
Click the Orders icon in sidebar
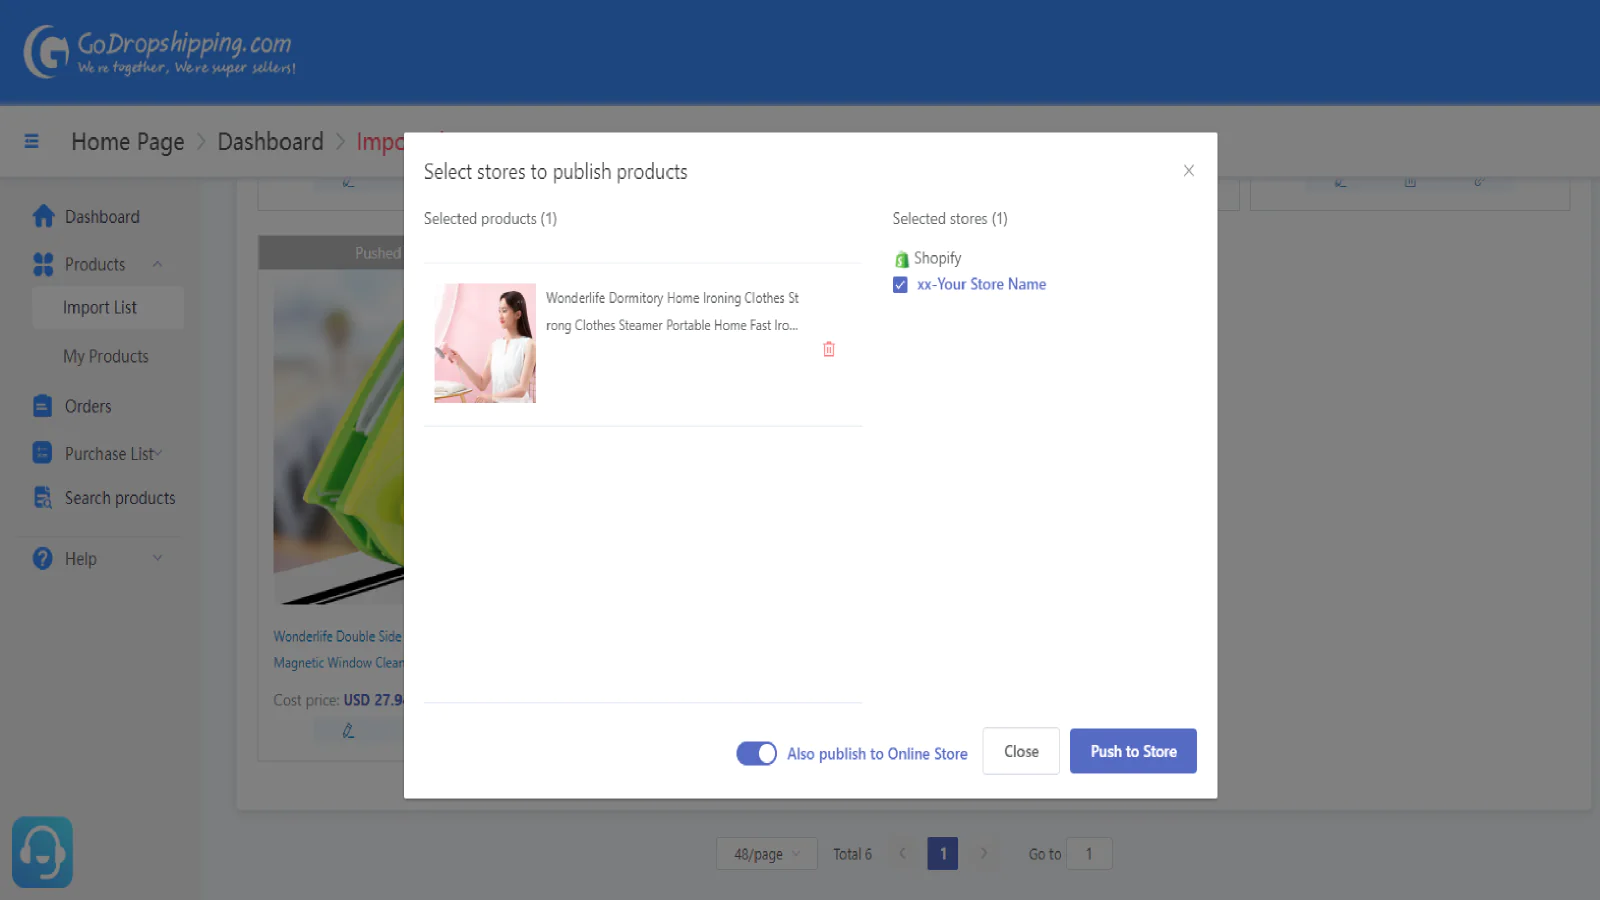(42, 406)
